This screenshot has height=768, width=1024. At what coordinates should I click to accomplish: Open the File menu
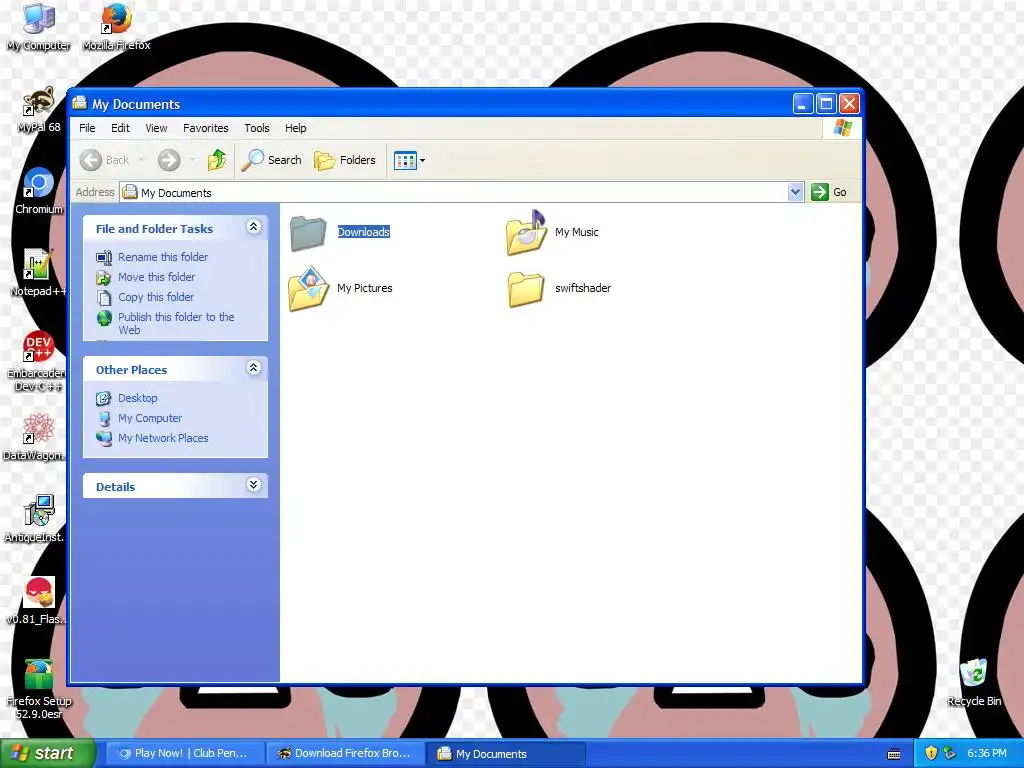tap(87, 128)
